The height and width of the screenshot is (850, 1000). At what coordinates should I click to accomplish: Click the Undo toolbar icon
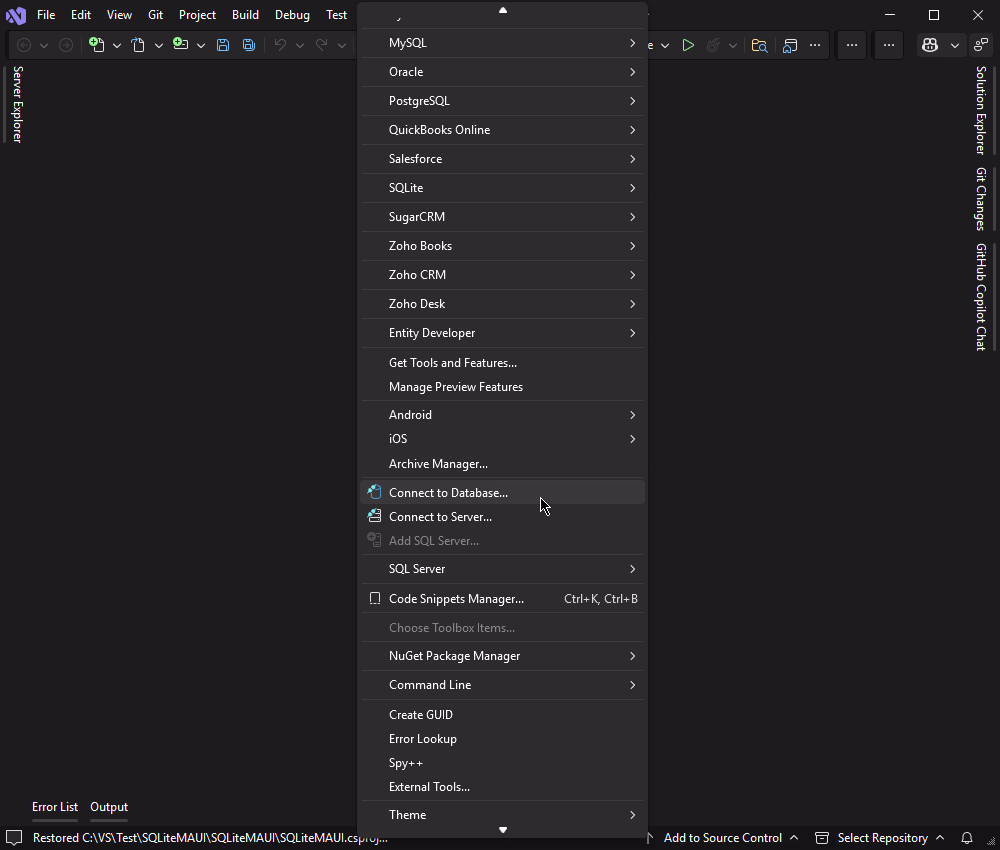coord(281,45)
